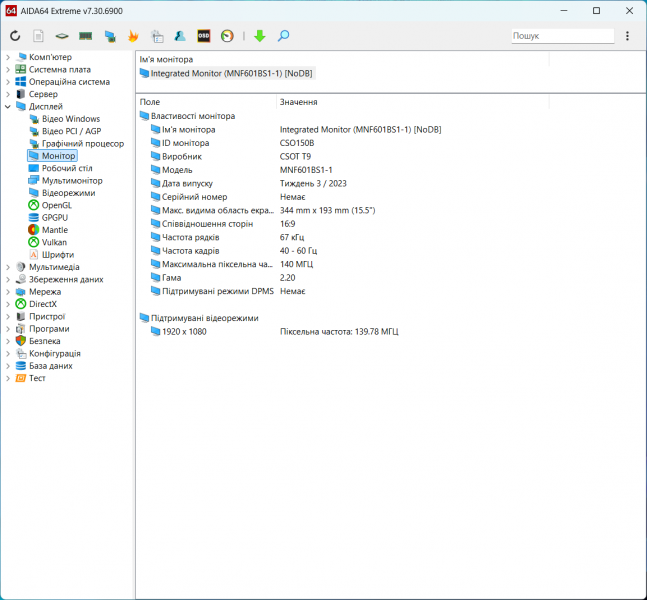647x600 pixels.
Task: Open the clipboard report wizard icon
Action: click(157, 36)
